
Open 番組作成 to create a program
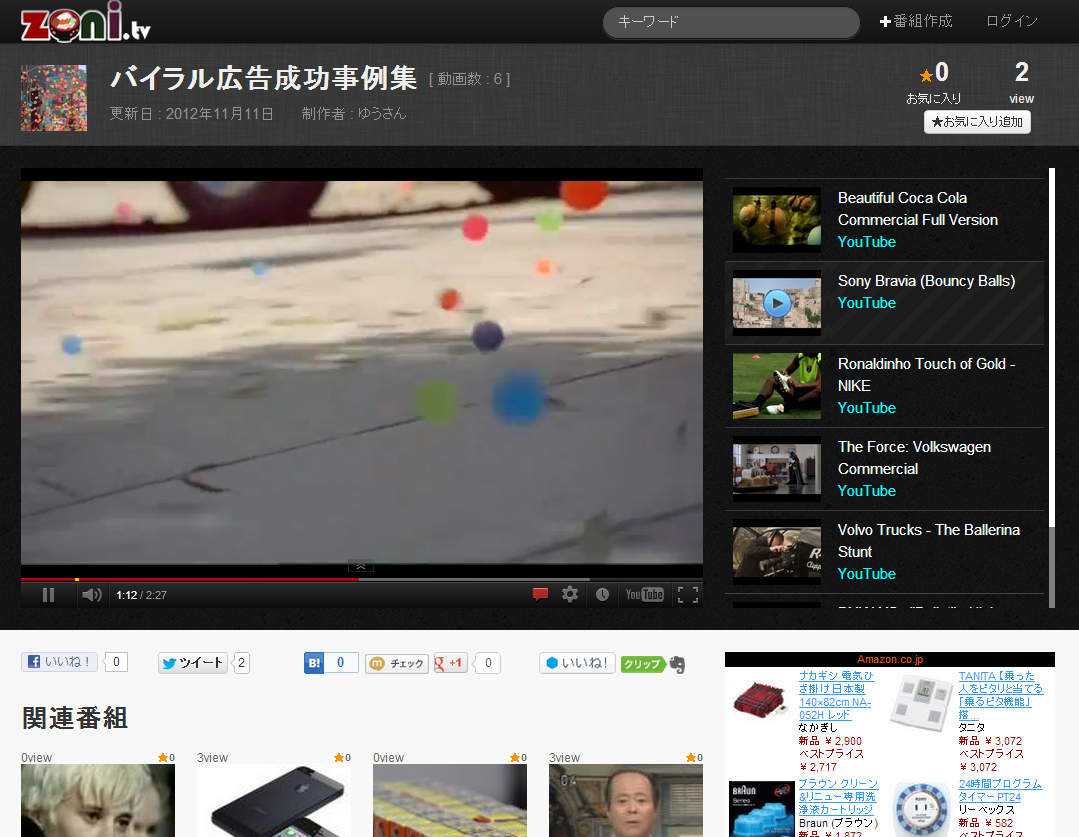[916, 21]
